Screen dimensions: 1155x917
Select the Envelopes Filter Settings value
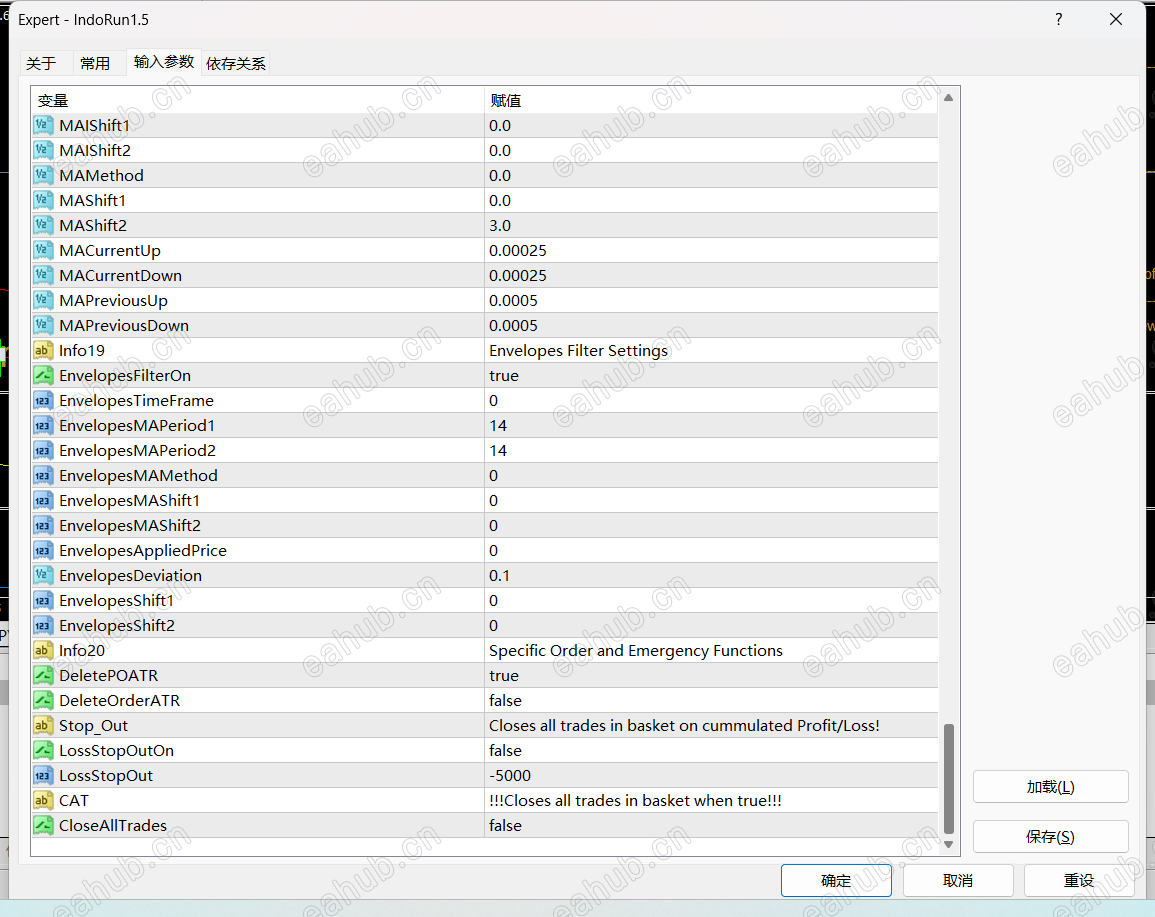point(578,351)
